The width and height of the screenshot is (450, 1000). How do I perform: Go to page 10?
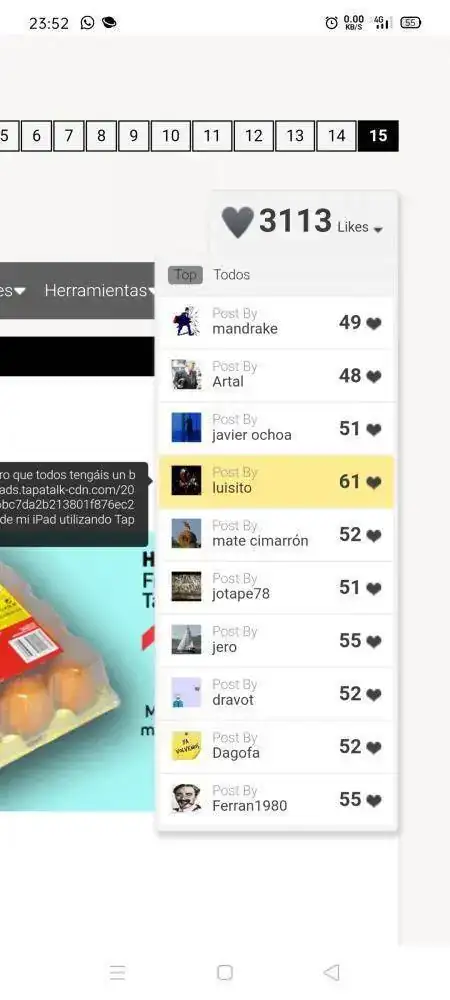pos(170,136)
